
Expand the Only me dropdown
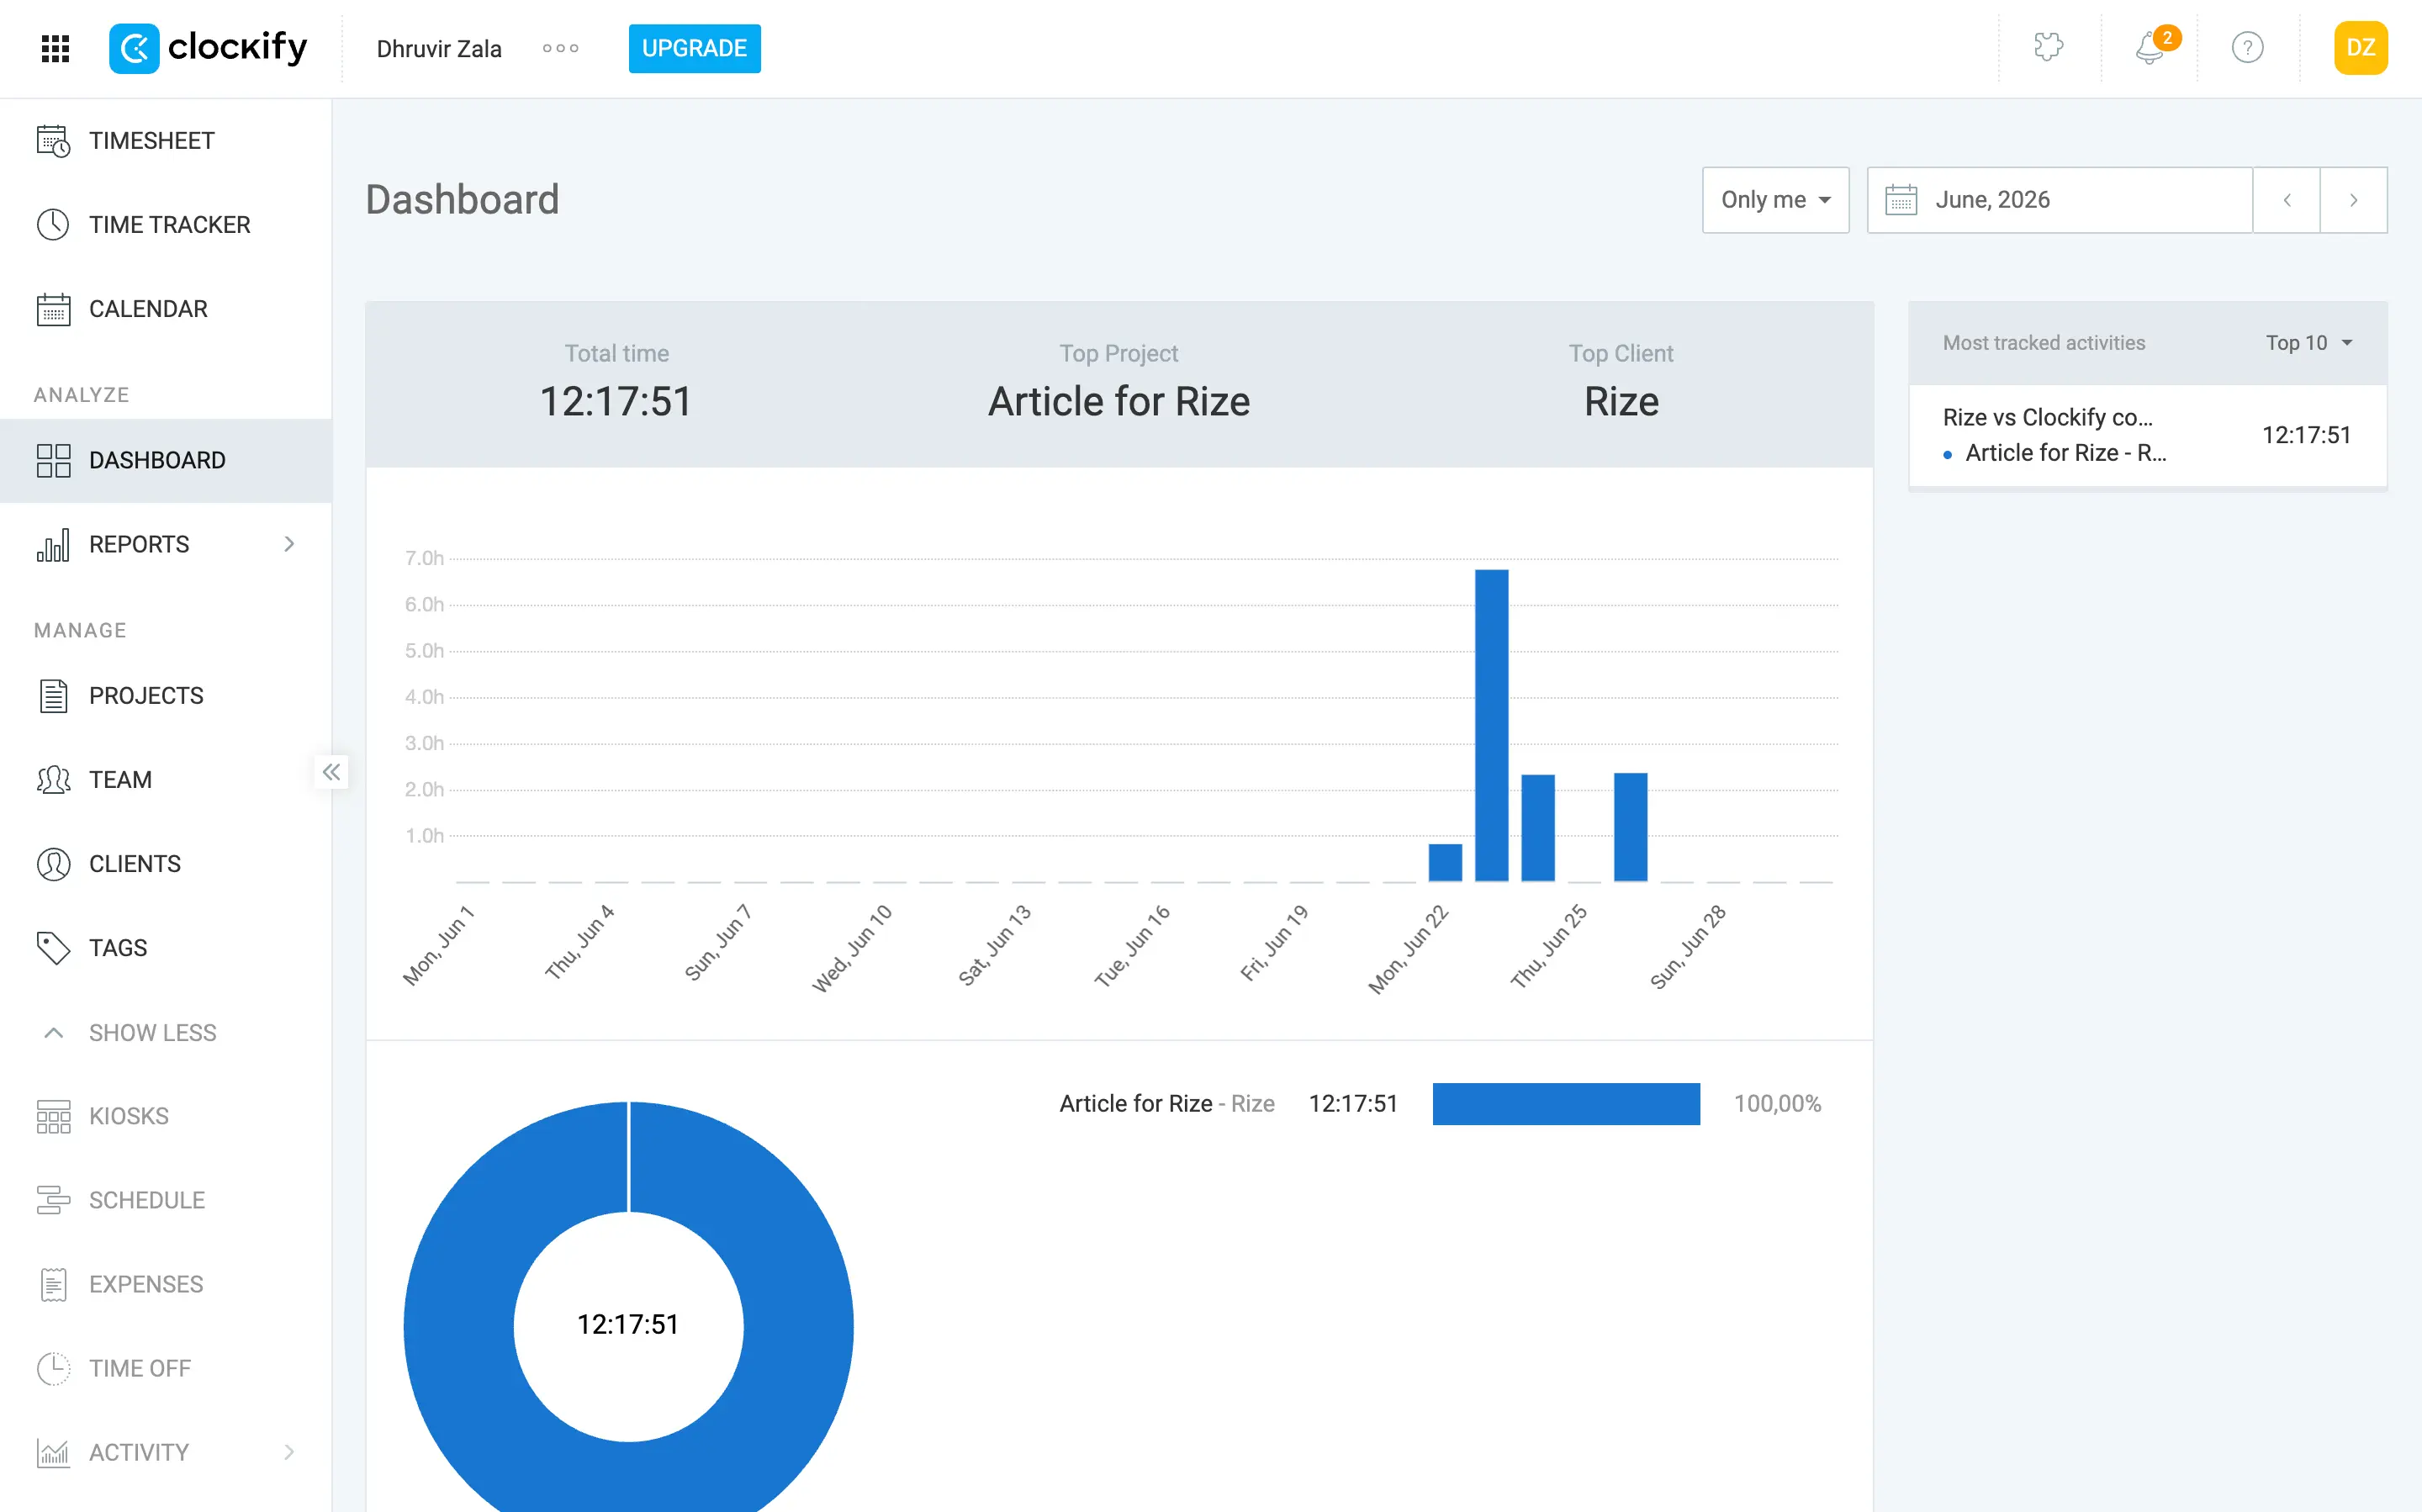point(1775,200)
